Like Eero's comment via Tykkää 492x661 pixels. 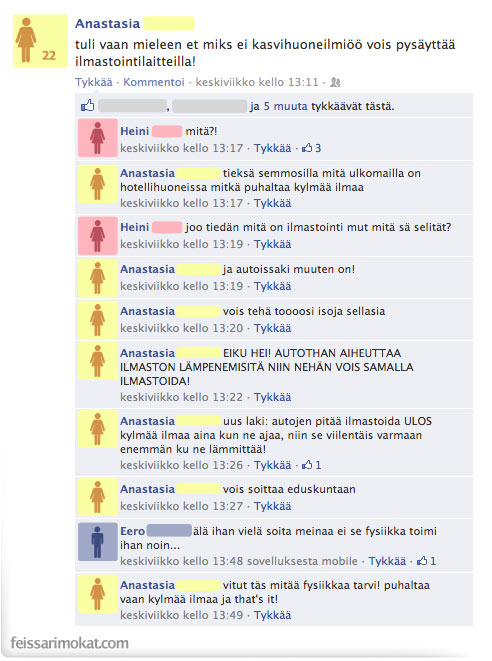[387, 561]
